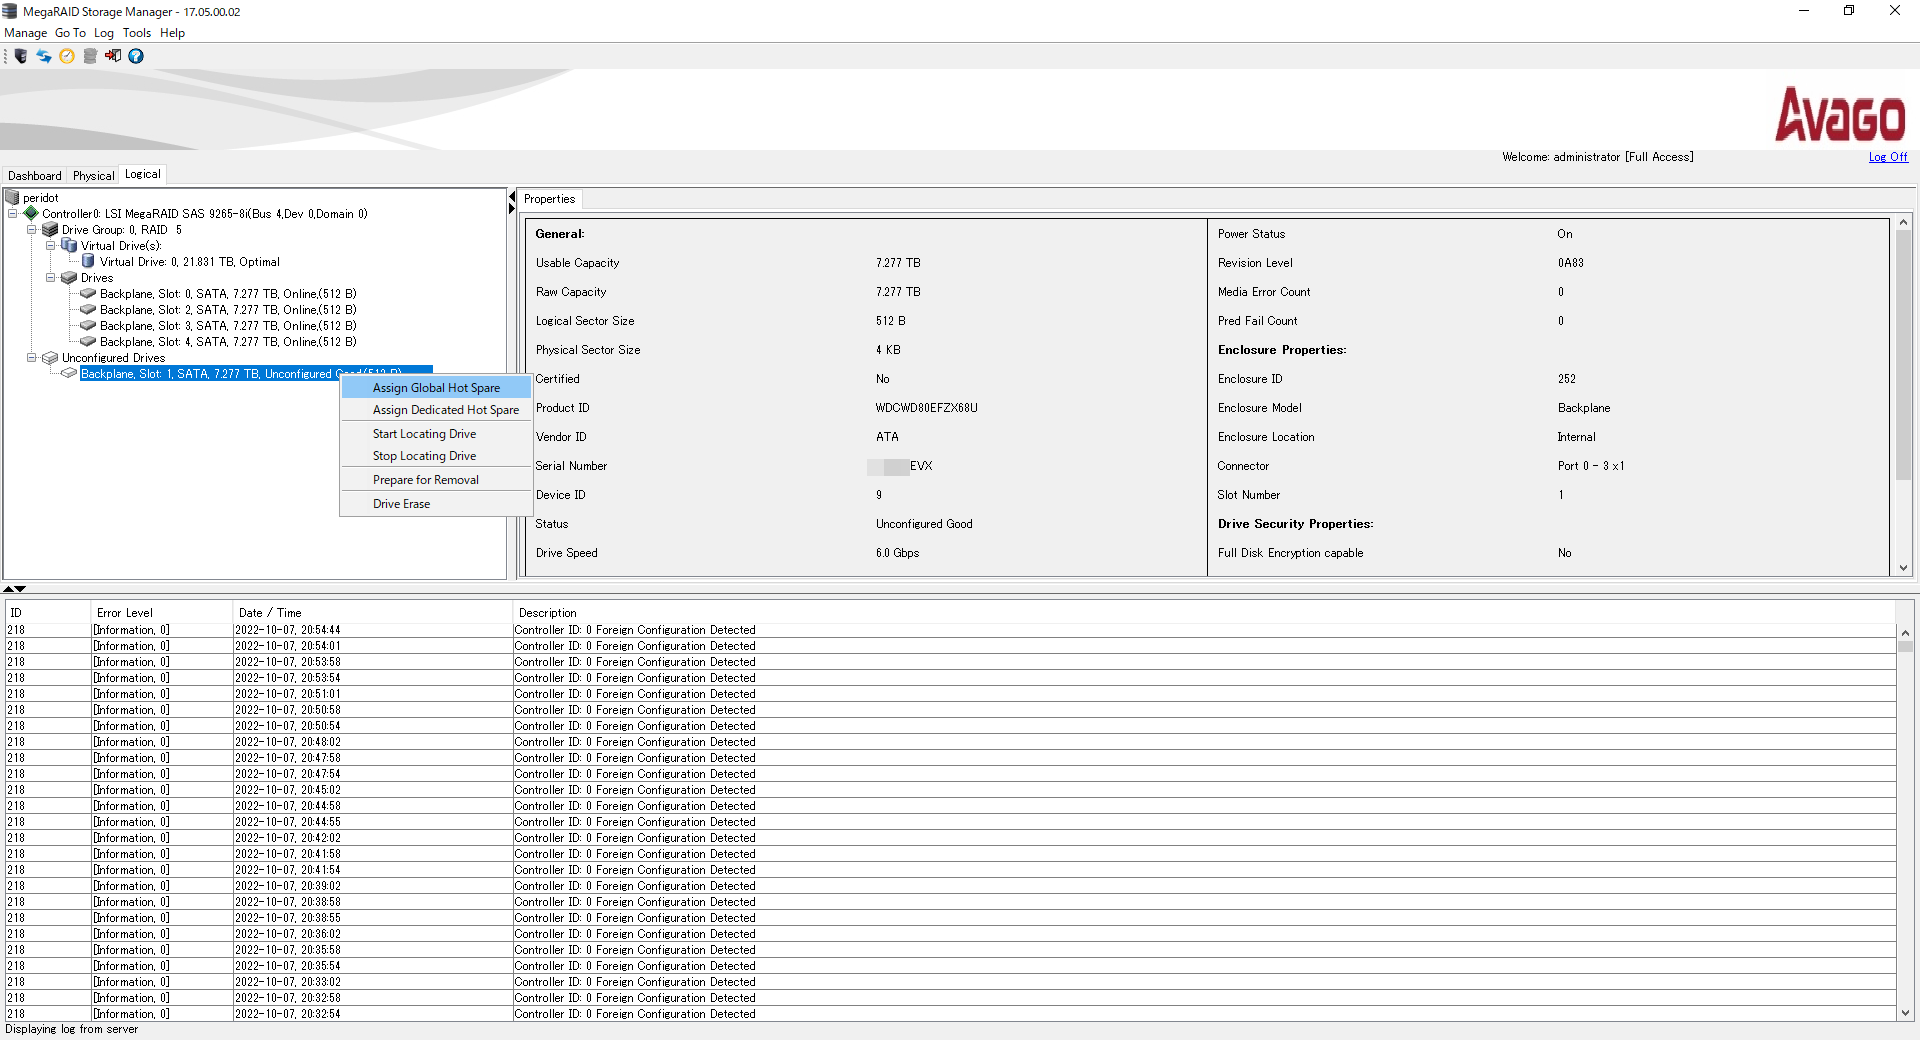Collapse the log pane with the down splitter arrow
Screen dimensions: 1920x1040
tap(21, 589)
